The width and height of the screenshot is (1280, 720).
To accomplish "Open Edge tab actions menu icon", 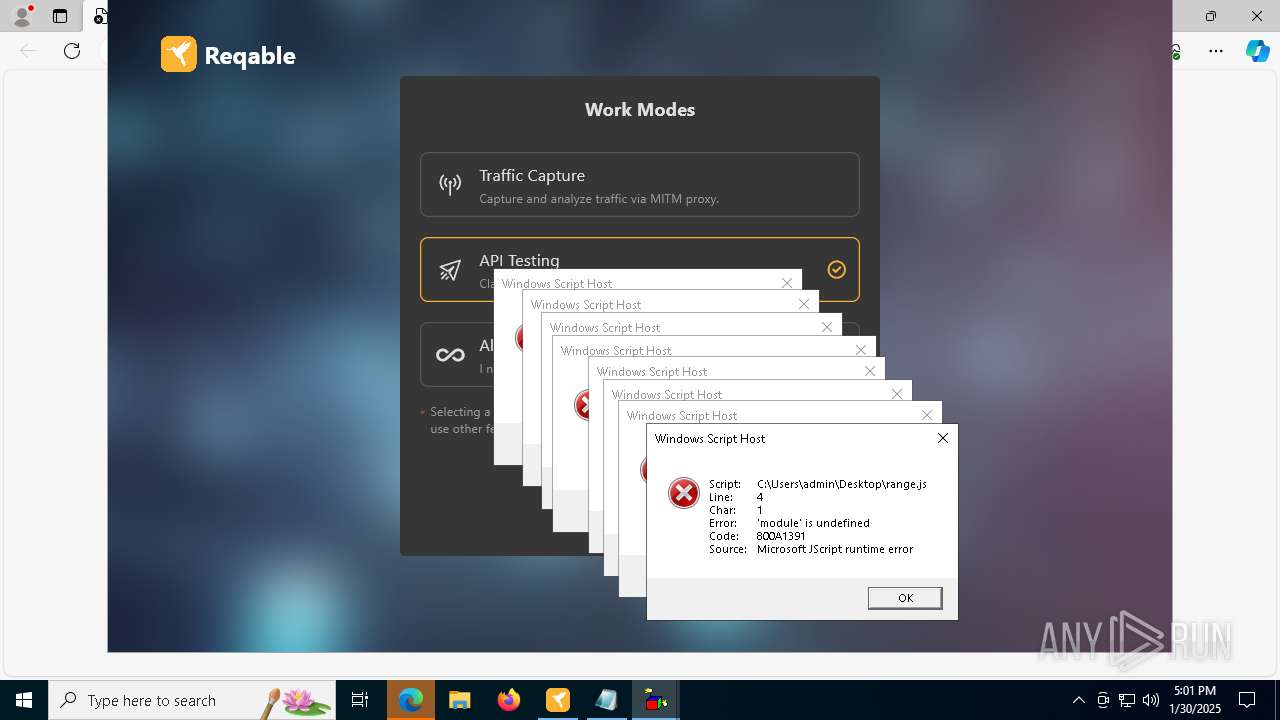I will point(60,16).
